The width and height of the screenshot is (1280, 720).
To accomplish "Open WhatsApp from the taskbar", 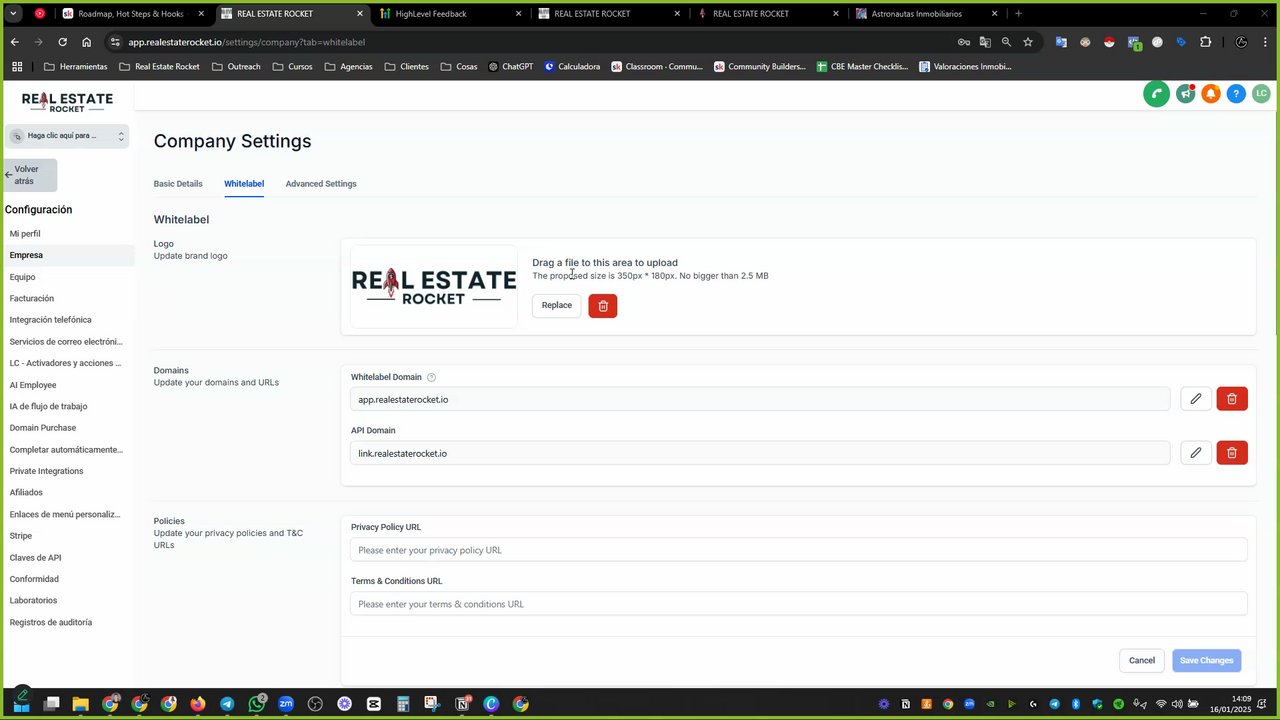I will click(257, 704).
